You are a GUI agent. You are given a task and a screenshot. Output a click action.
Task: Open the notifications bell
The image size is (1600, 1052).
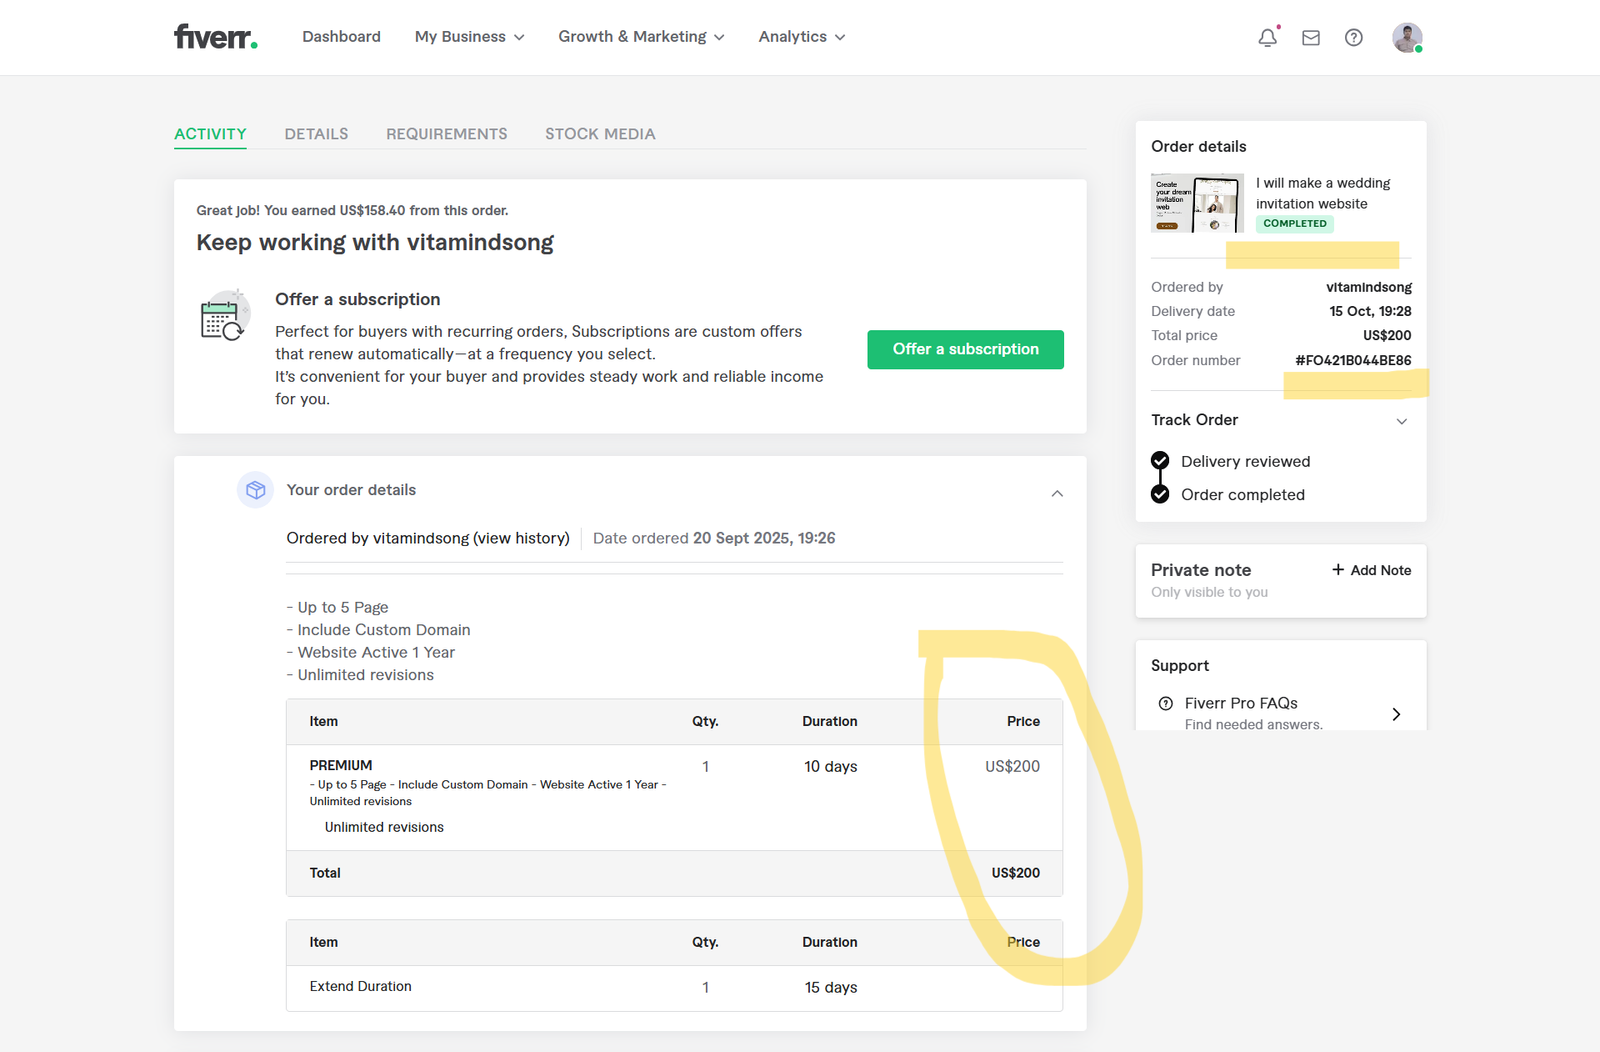(1267, 38)
